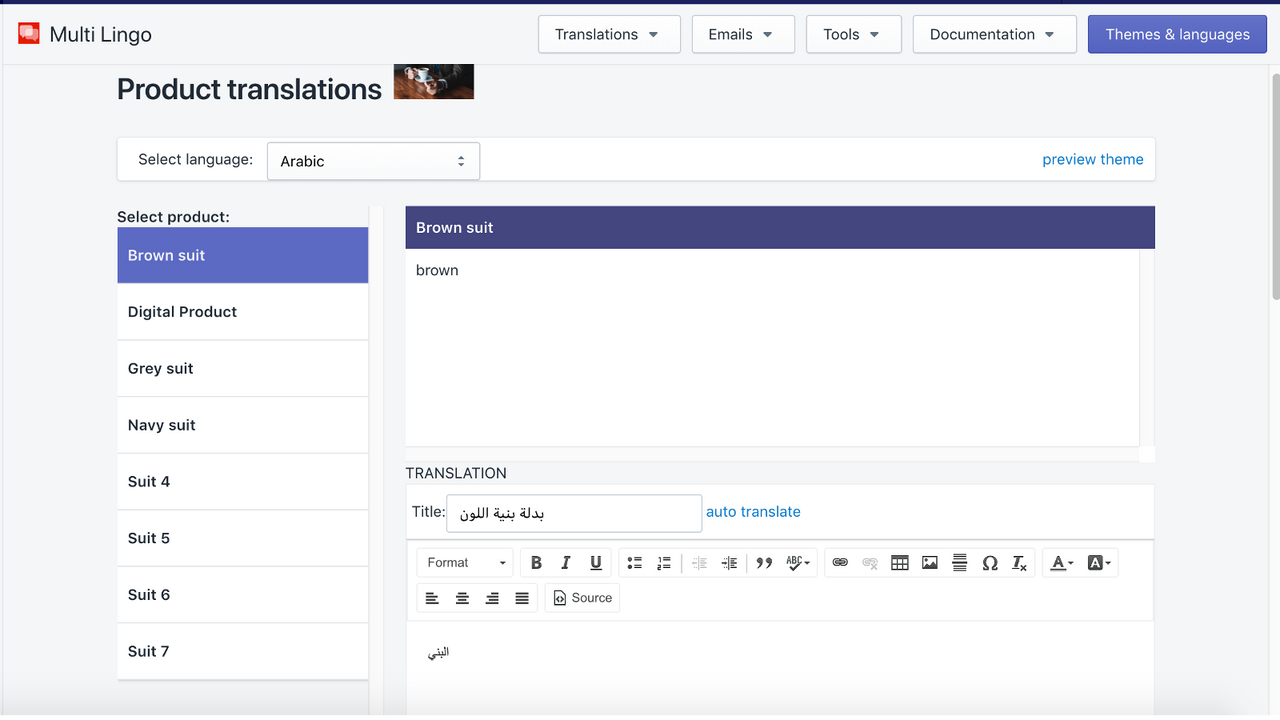Screen dimensions: 1280x720
Task: Open the text color picker
Action: tap(1061, 563)
